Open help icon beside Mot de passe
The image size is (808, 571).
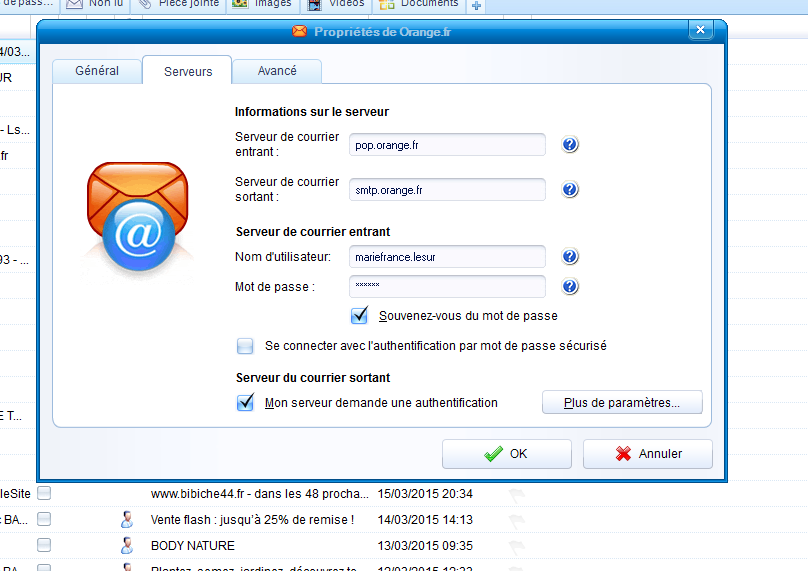coord(569,287)
